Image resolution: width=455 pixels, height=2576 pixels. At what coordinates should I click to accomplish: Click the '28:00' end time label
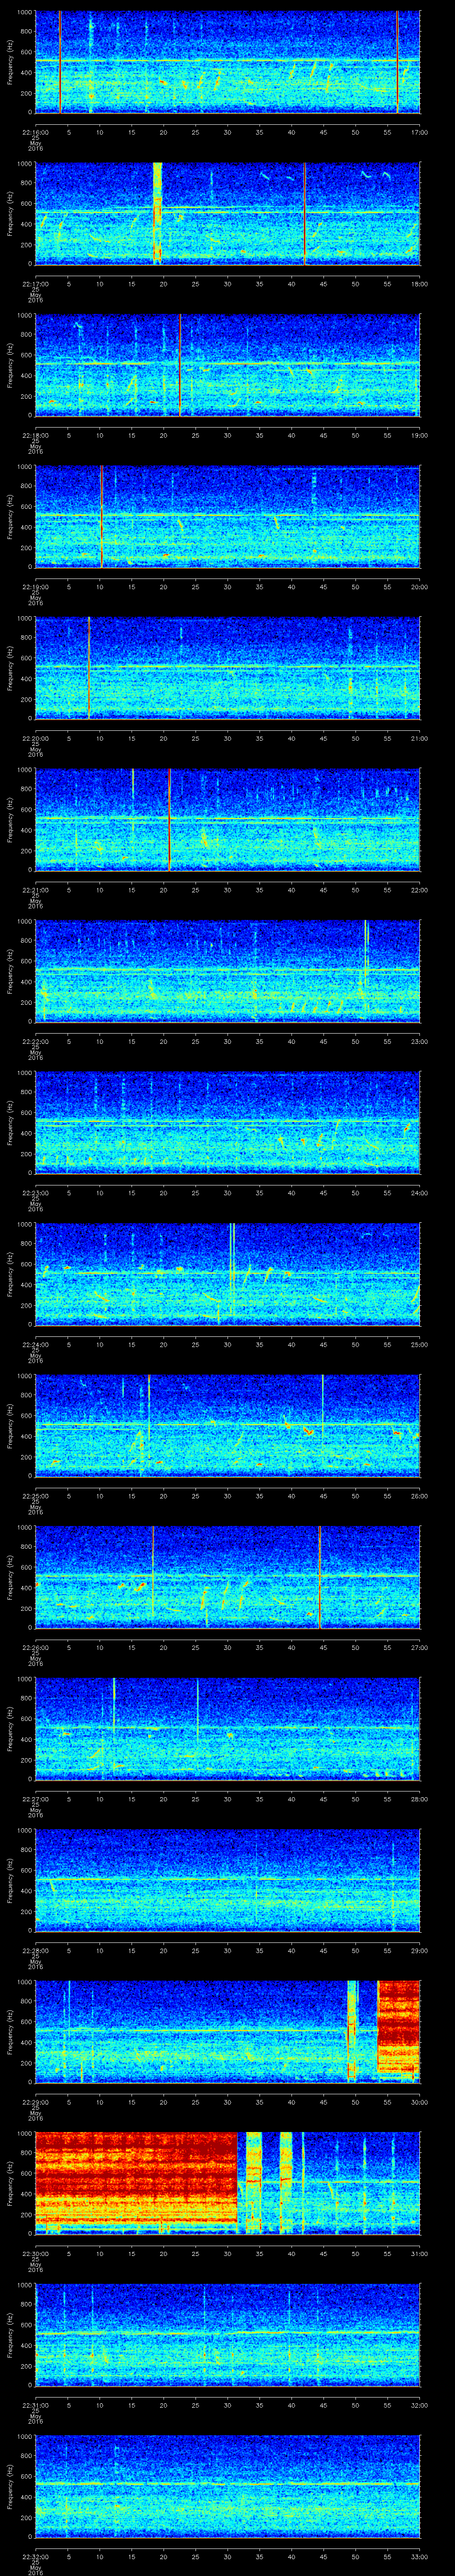(x=419, y=1798)
